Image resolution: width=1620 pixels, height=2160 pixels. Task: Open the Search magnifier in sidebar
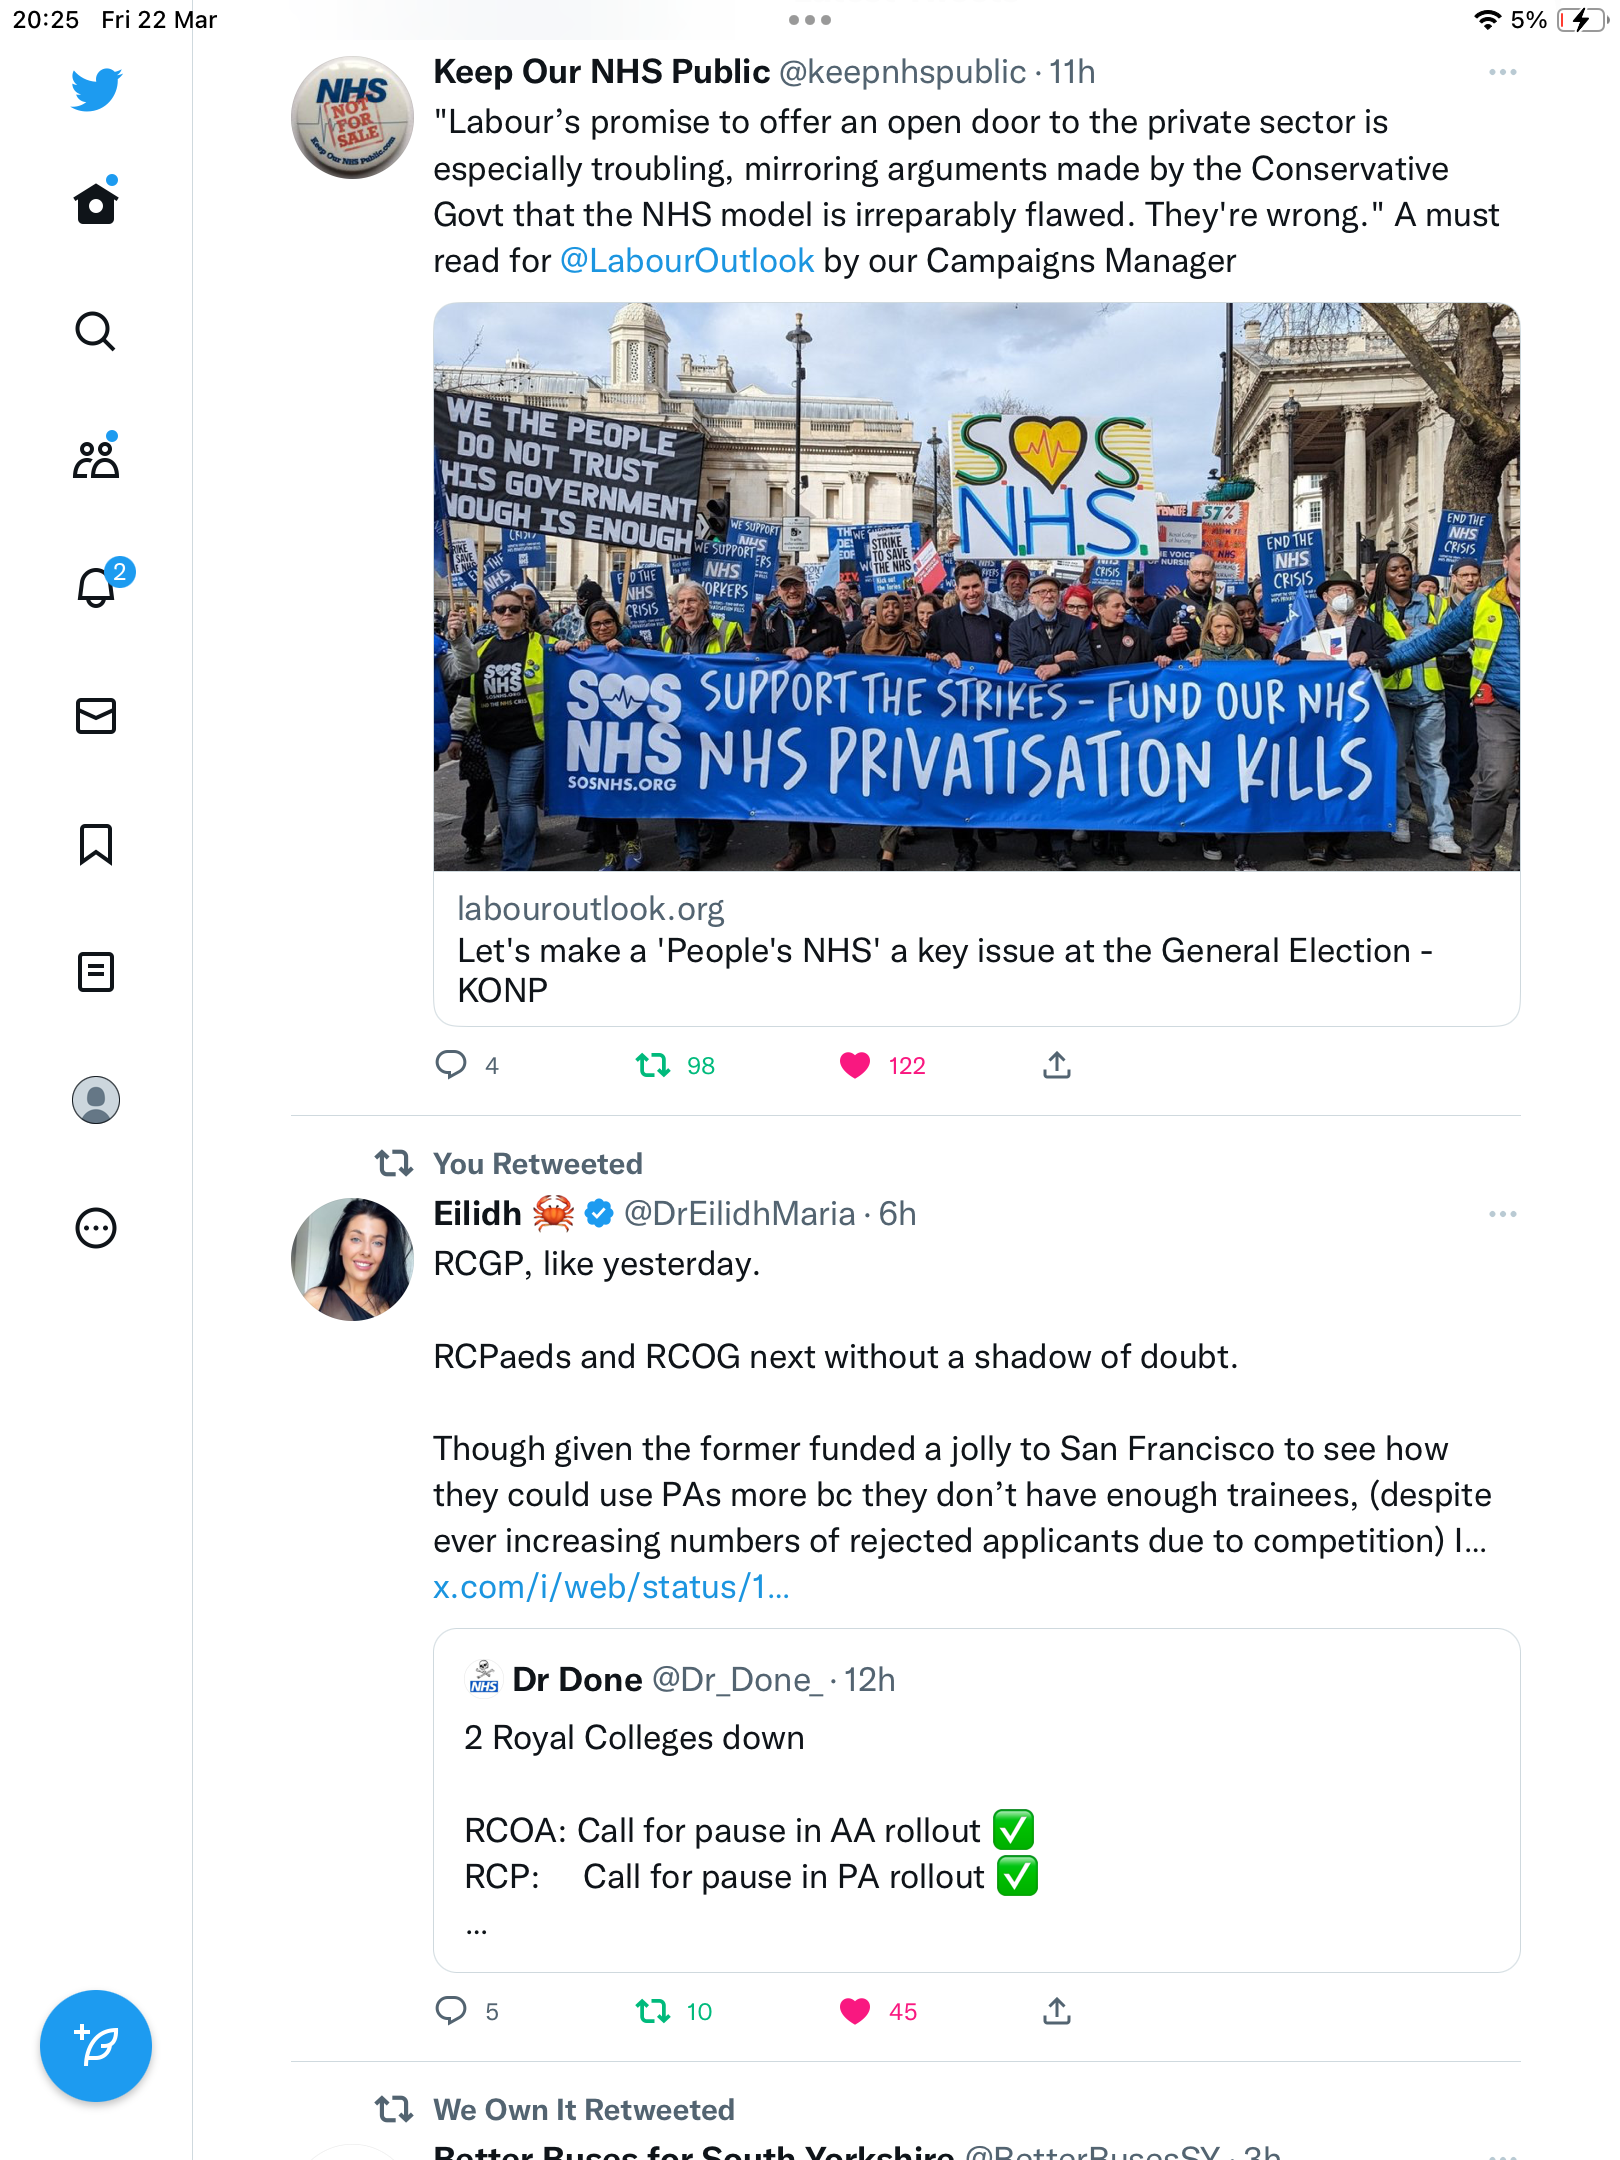(96, 331)
